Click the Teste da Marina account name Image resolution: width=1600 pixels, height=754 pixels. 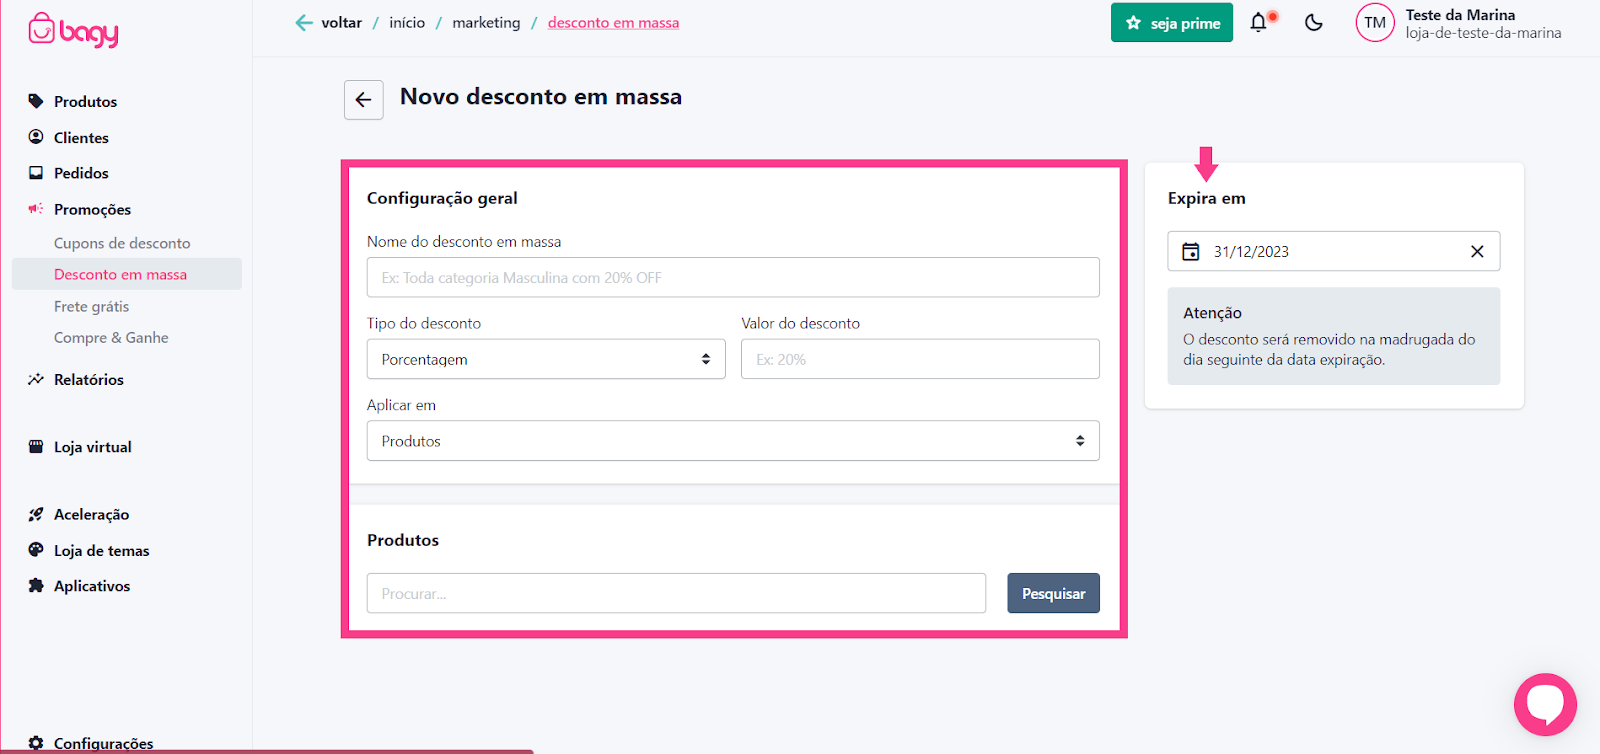point(1460,15)
